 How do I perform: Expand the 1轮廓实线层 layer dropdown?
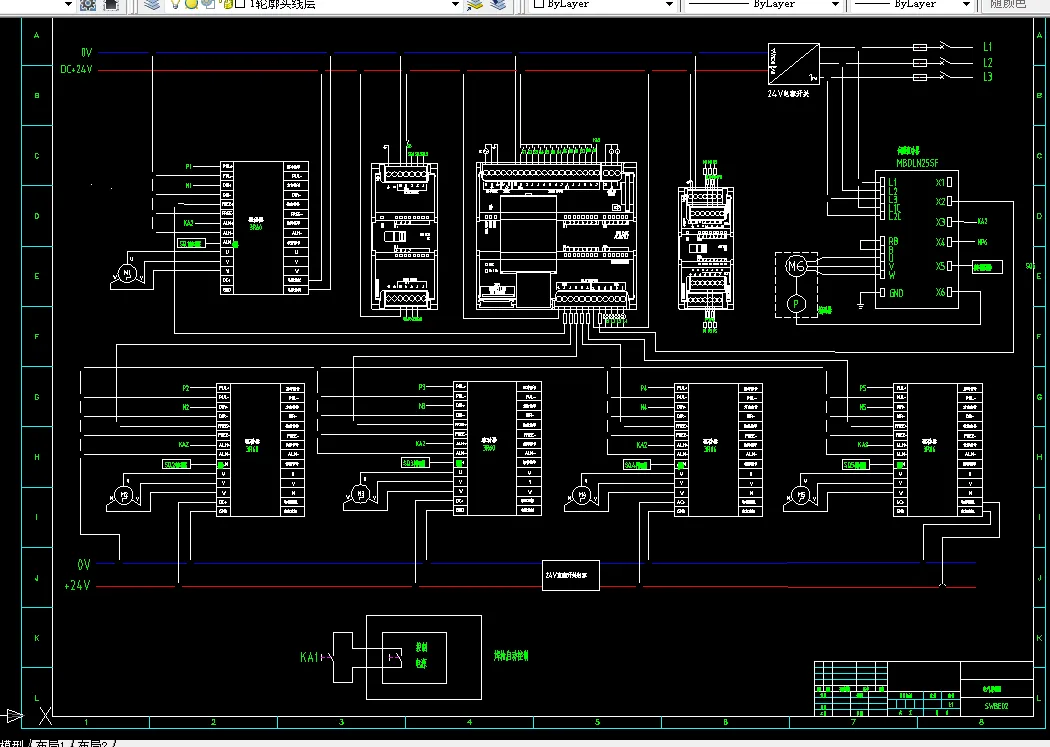point(455,4)
